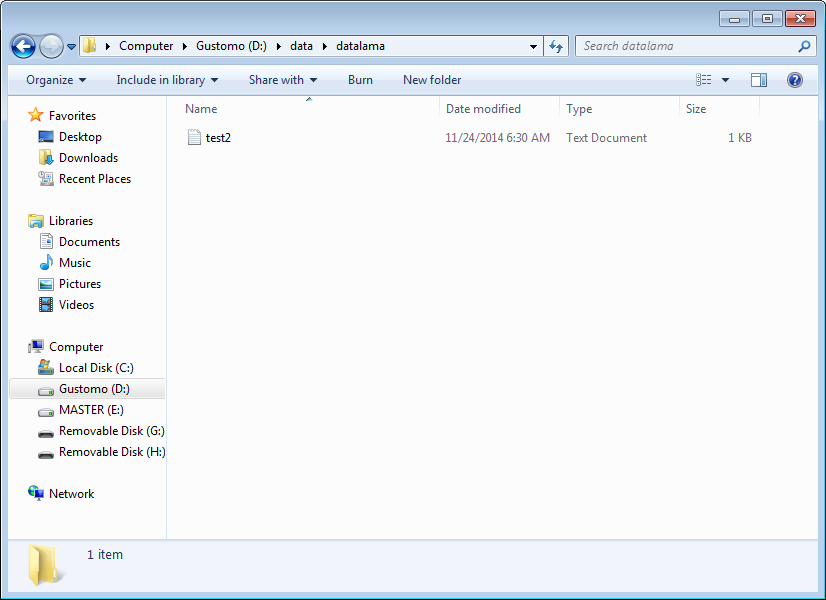Click the Videos filmstrip icon
The height and width of the screenshot is (600, 826).
point(46,304)
